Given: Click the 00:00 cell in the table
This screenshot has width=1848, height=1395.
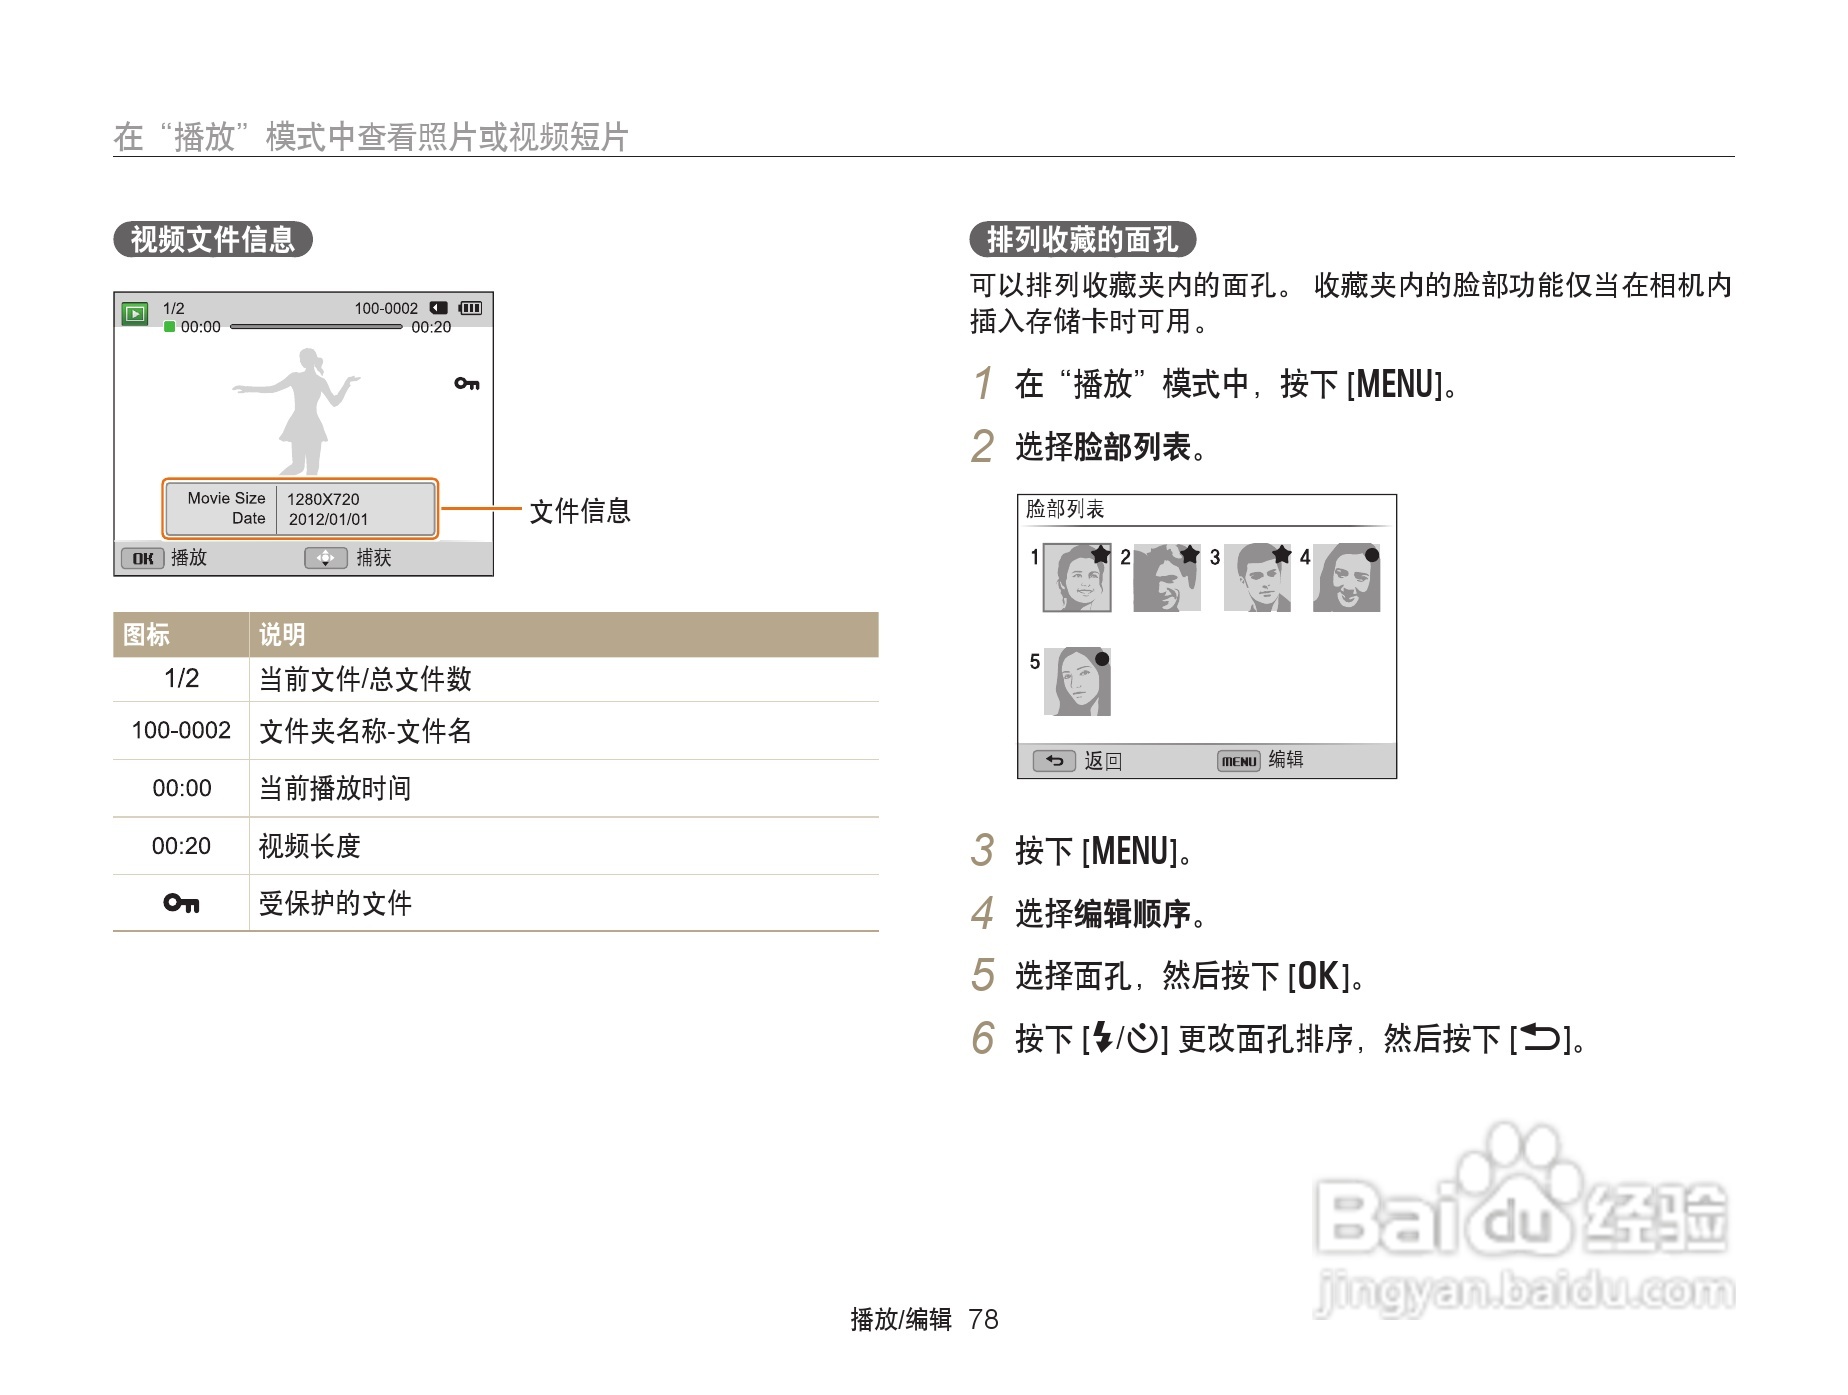Looking at the screenshot, I should point(182,789).
